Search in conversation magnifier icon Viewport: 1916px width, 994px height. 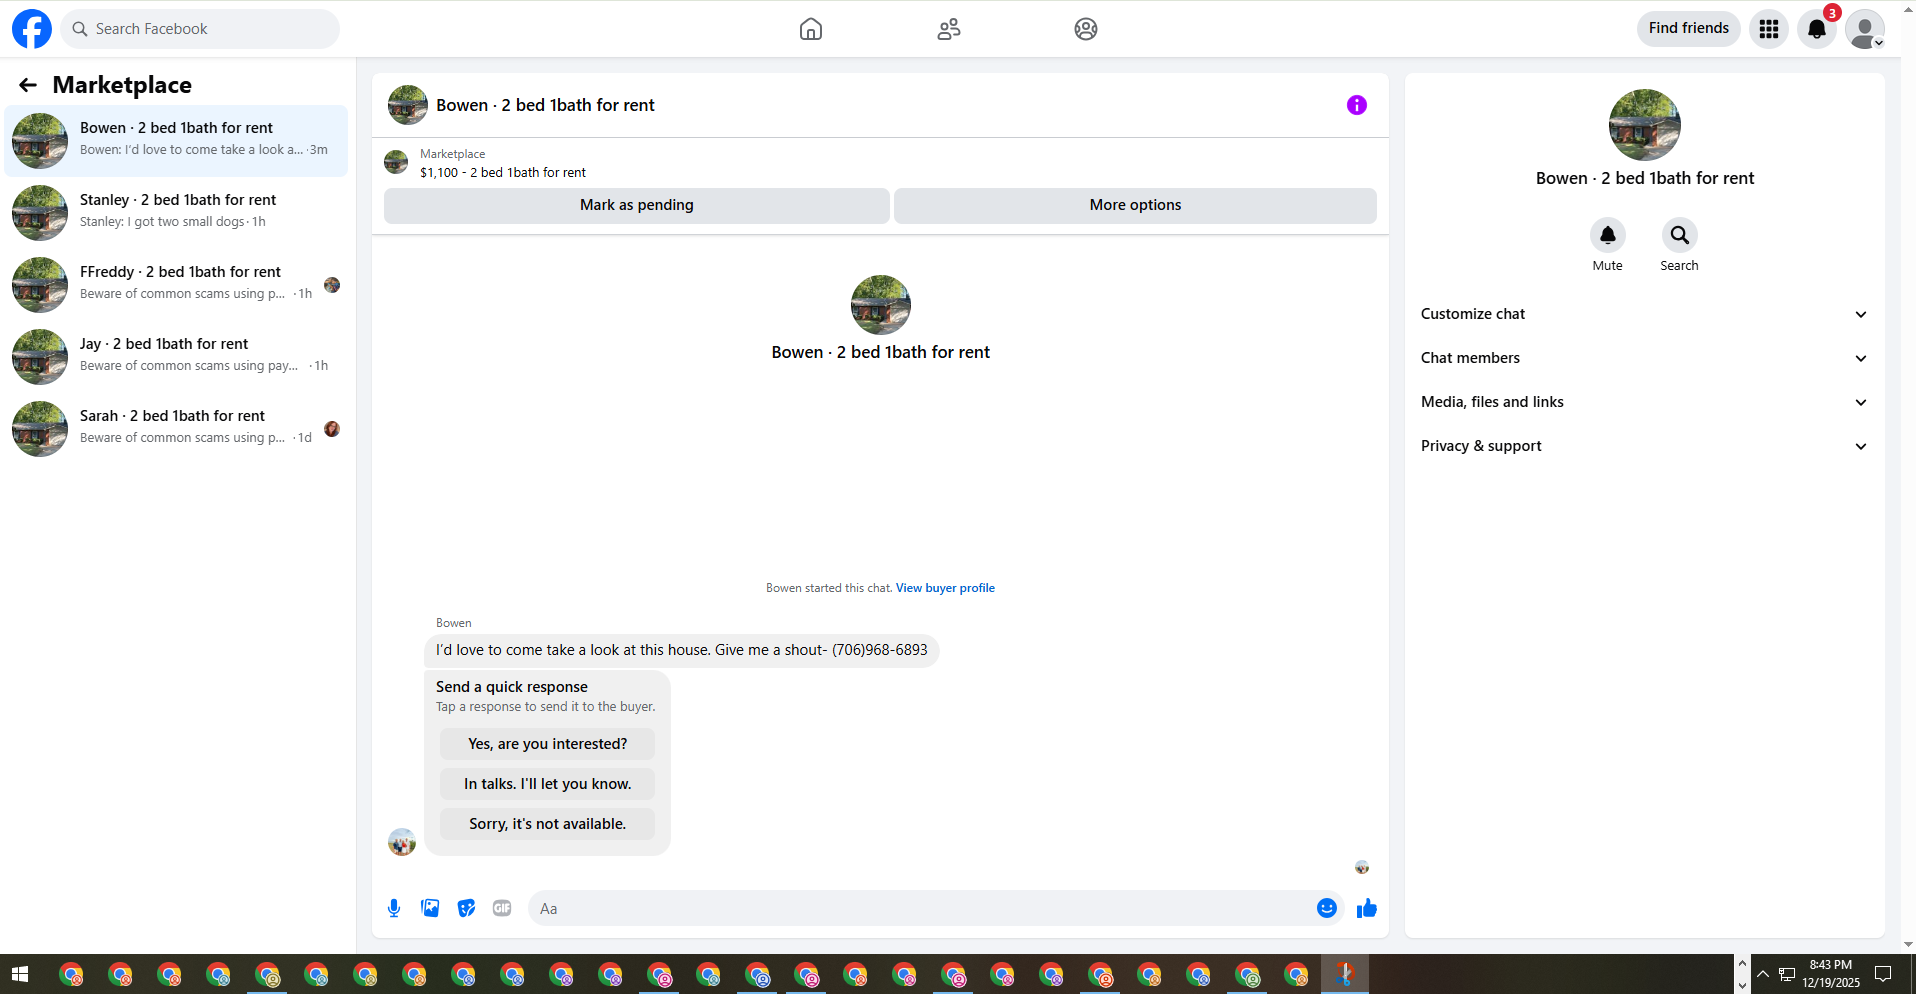[1680, 235]
